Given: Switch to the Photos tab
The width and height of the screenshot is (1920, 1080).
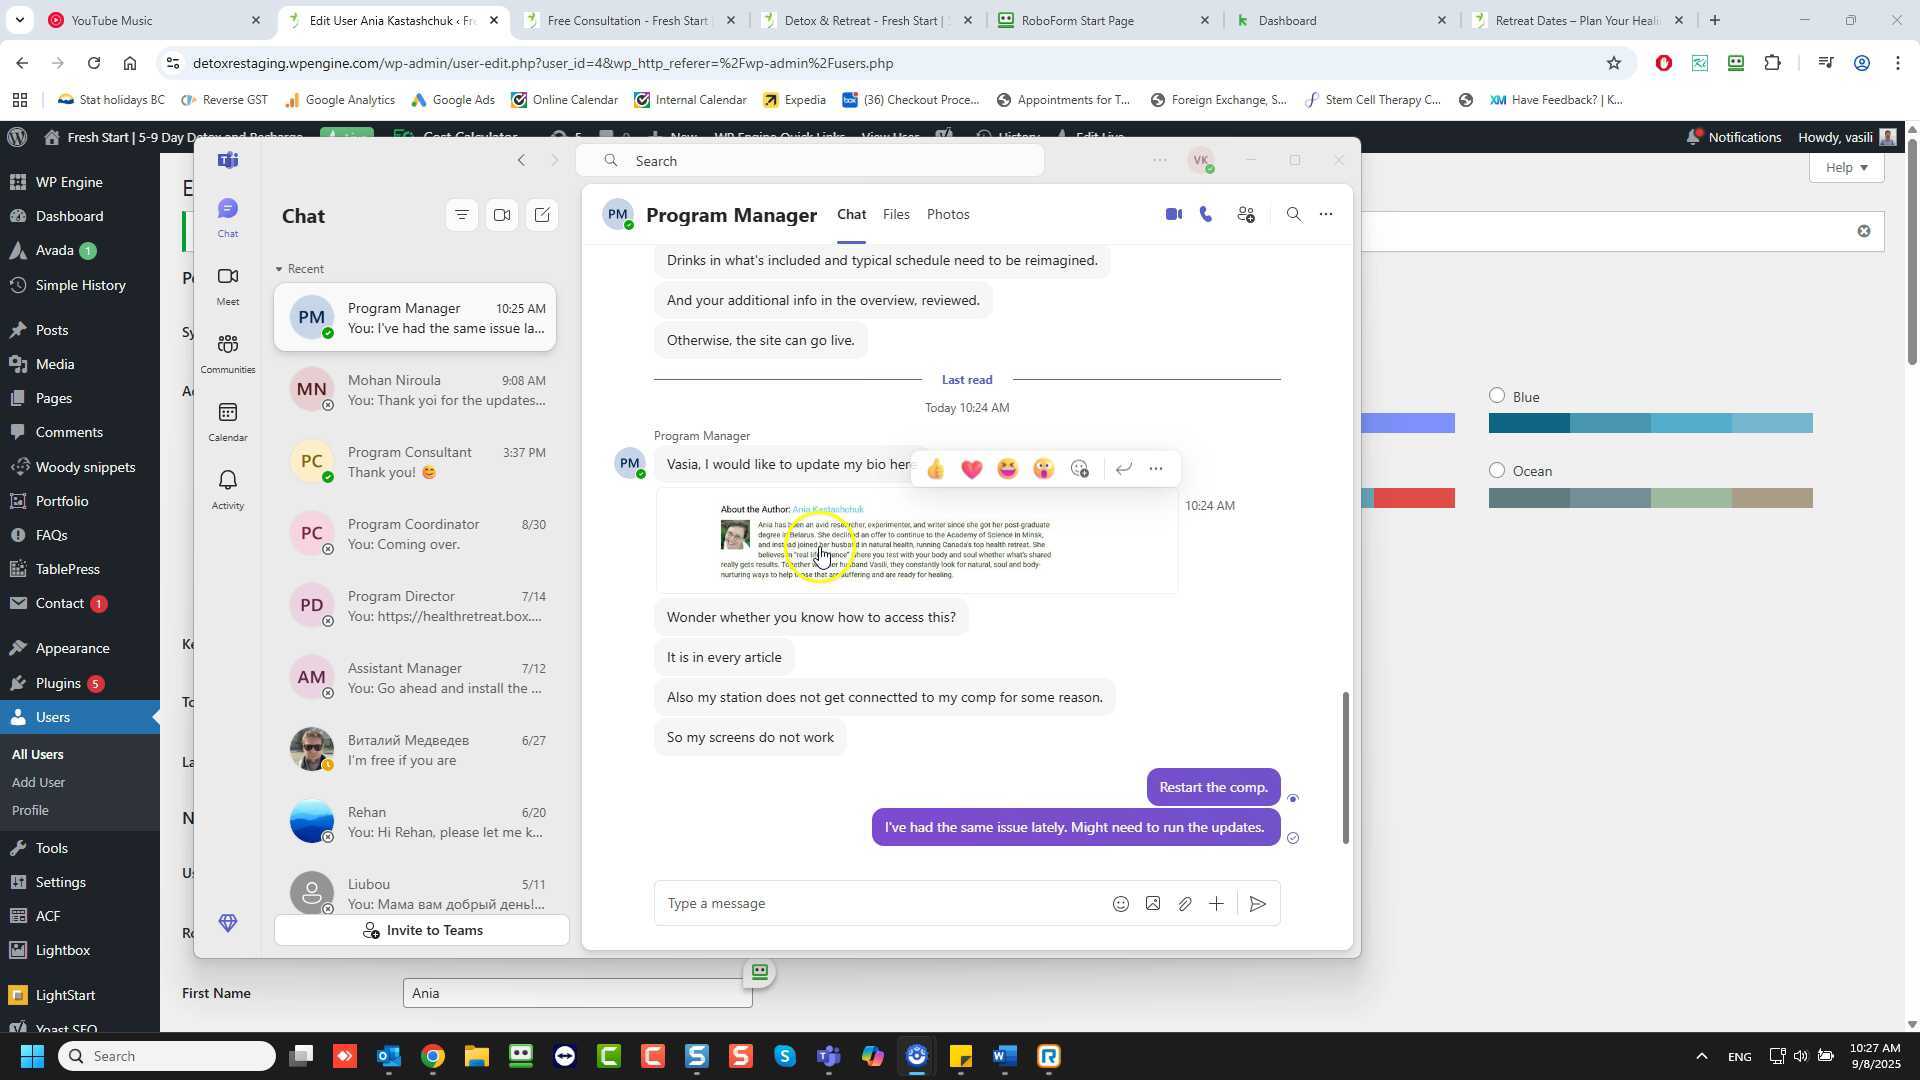Looking at the screenshot, I should [x=947, y=215].
